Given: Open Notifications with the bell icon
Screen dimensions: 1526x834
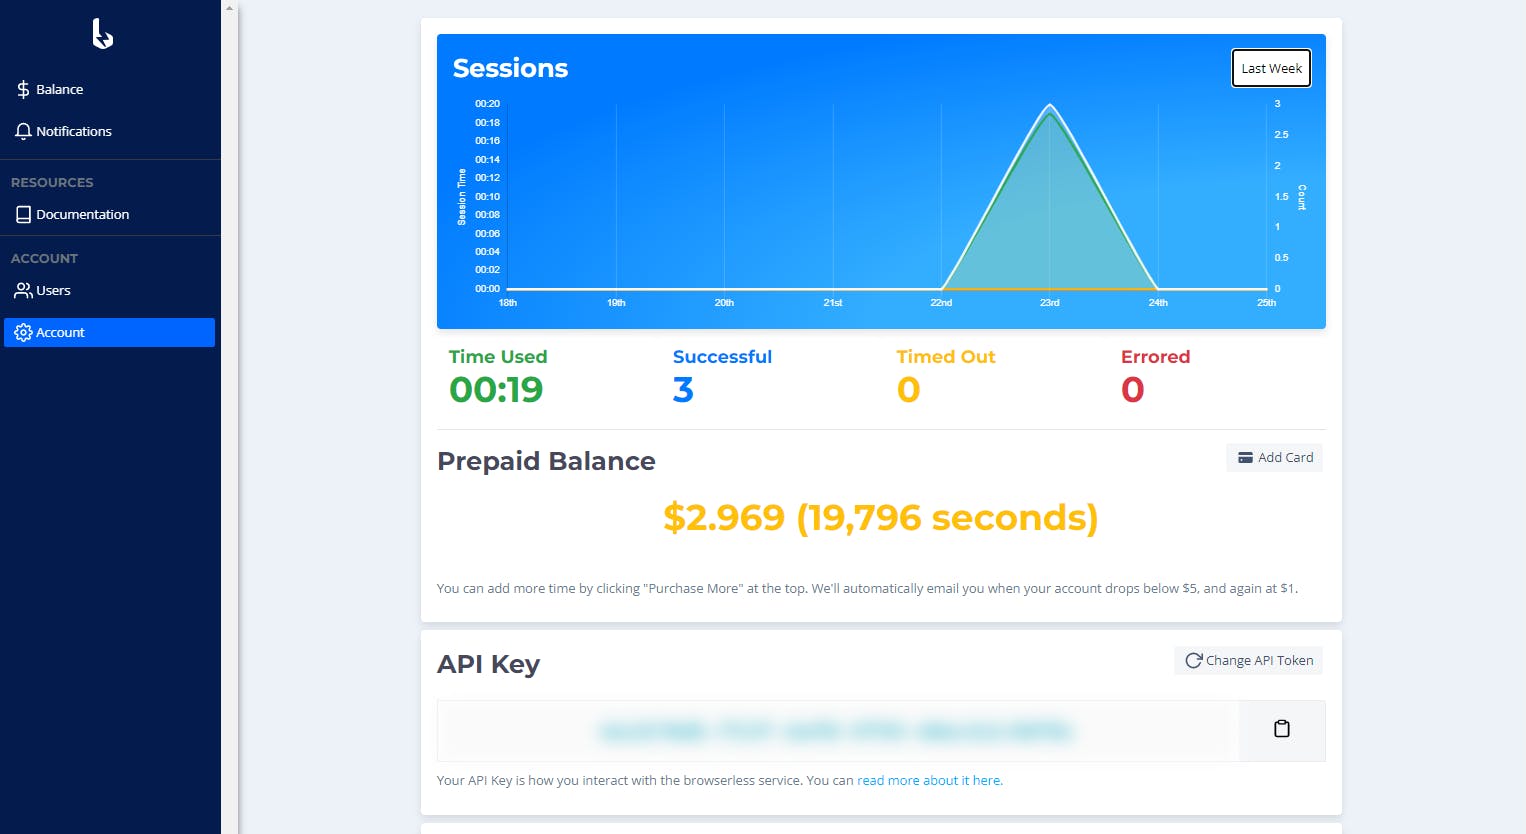Looking at the screenshot, I should pyautogui.click(x=23, y=132).
